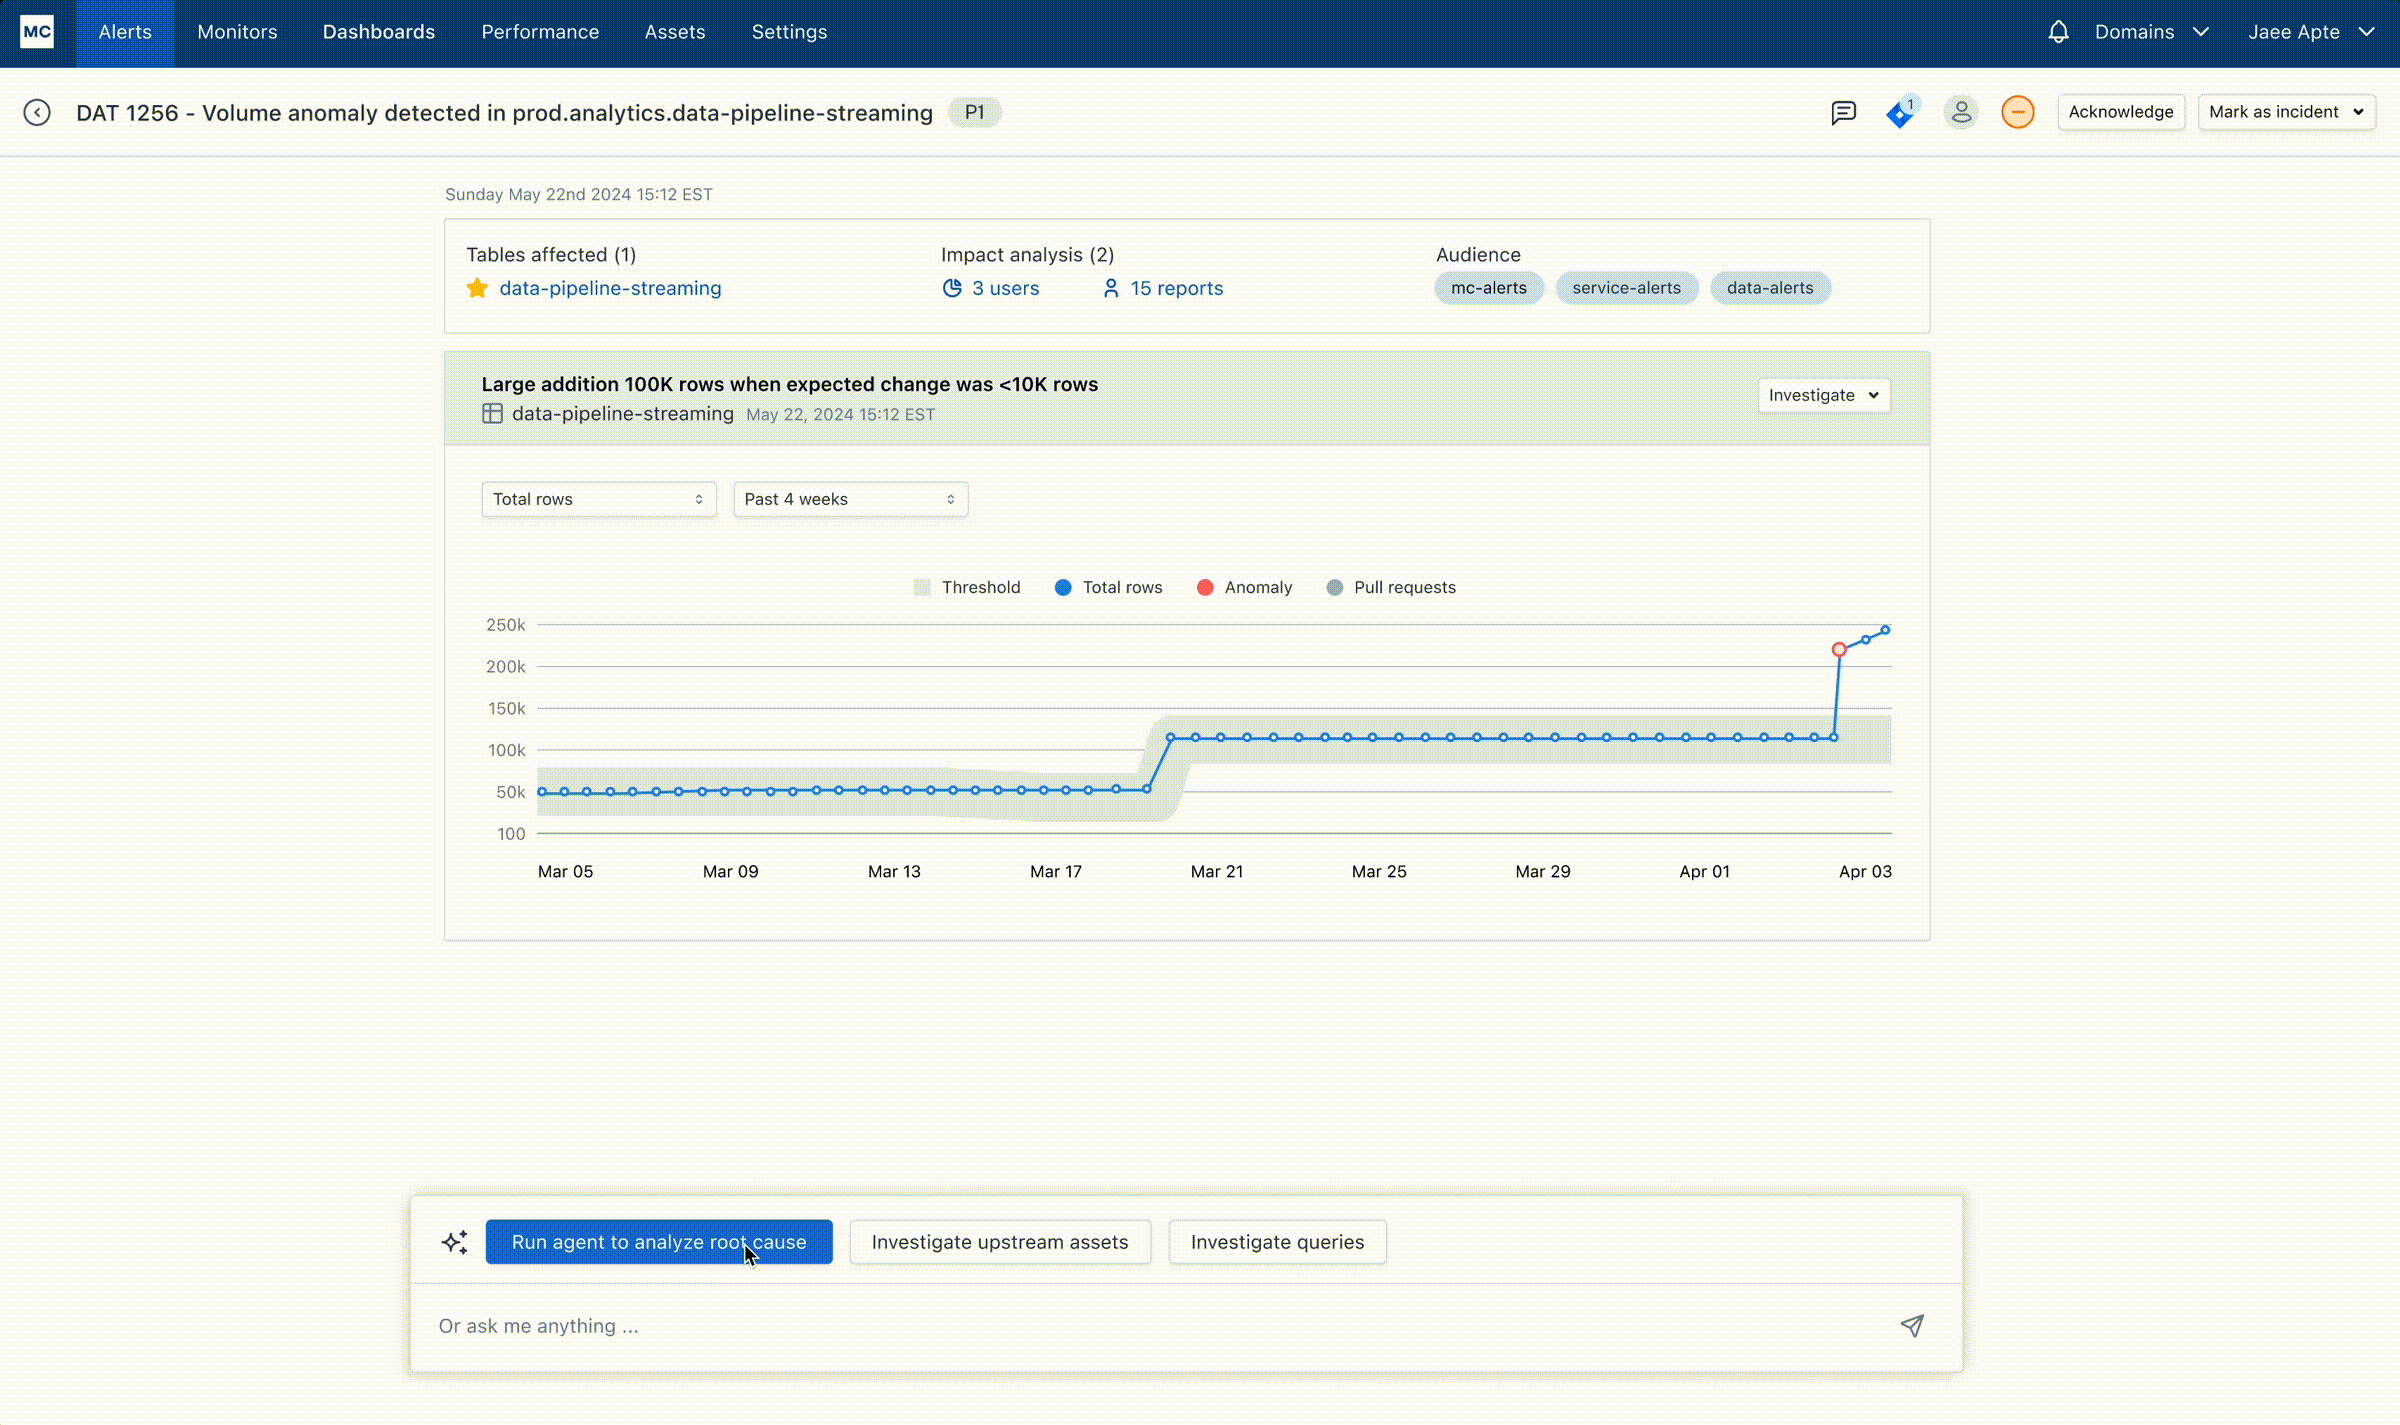The width and height of the screenshot is (2400, 1425).
Task: Click the users pie icon in Impact analysis
Action: point(952,288)
